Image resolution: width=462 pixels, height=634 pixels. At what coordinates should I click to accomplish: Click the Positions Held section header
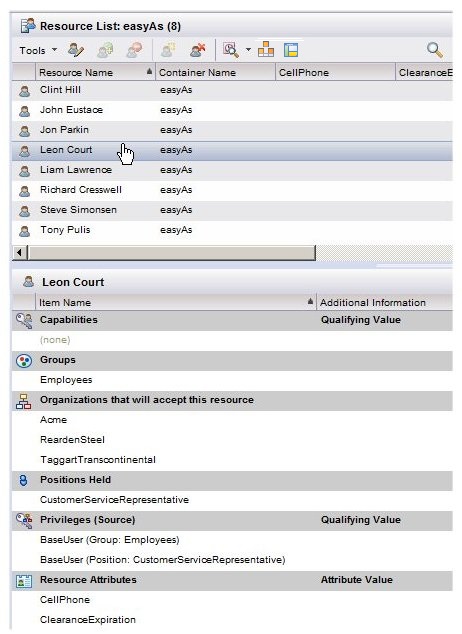pyautogui.click(x=232, y=480)
